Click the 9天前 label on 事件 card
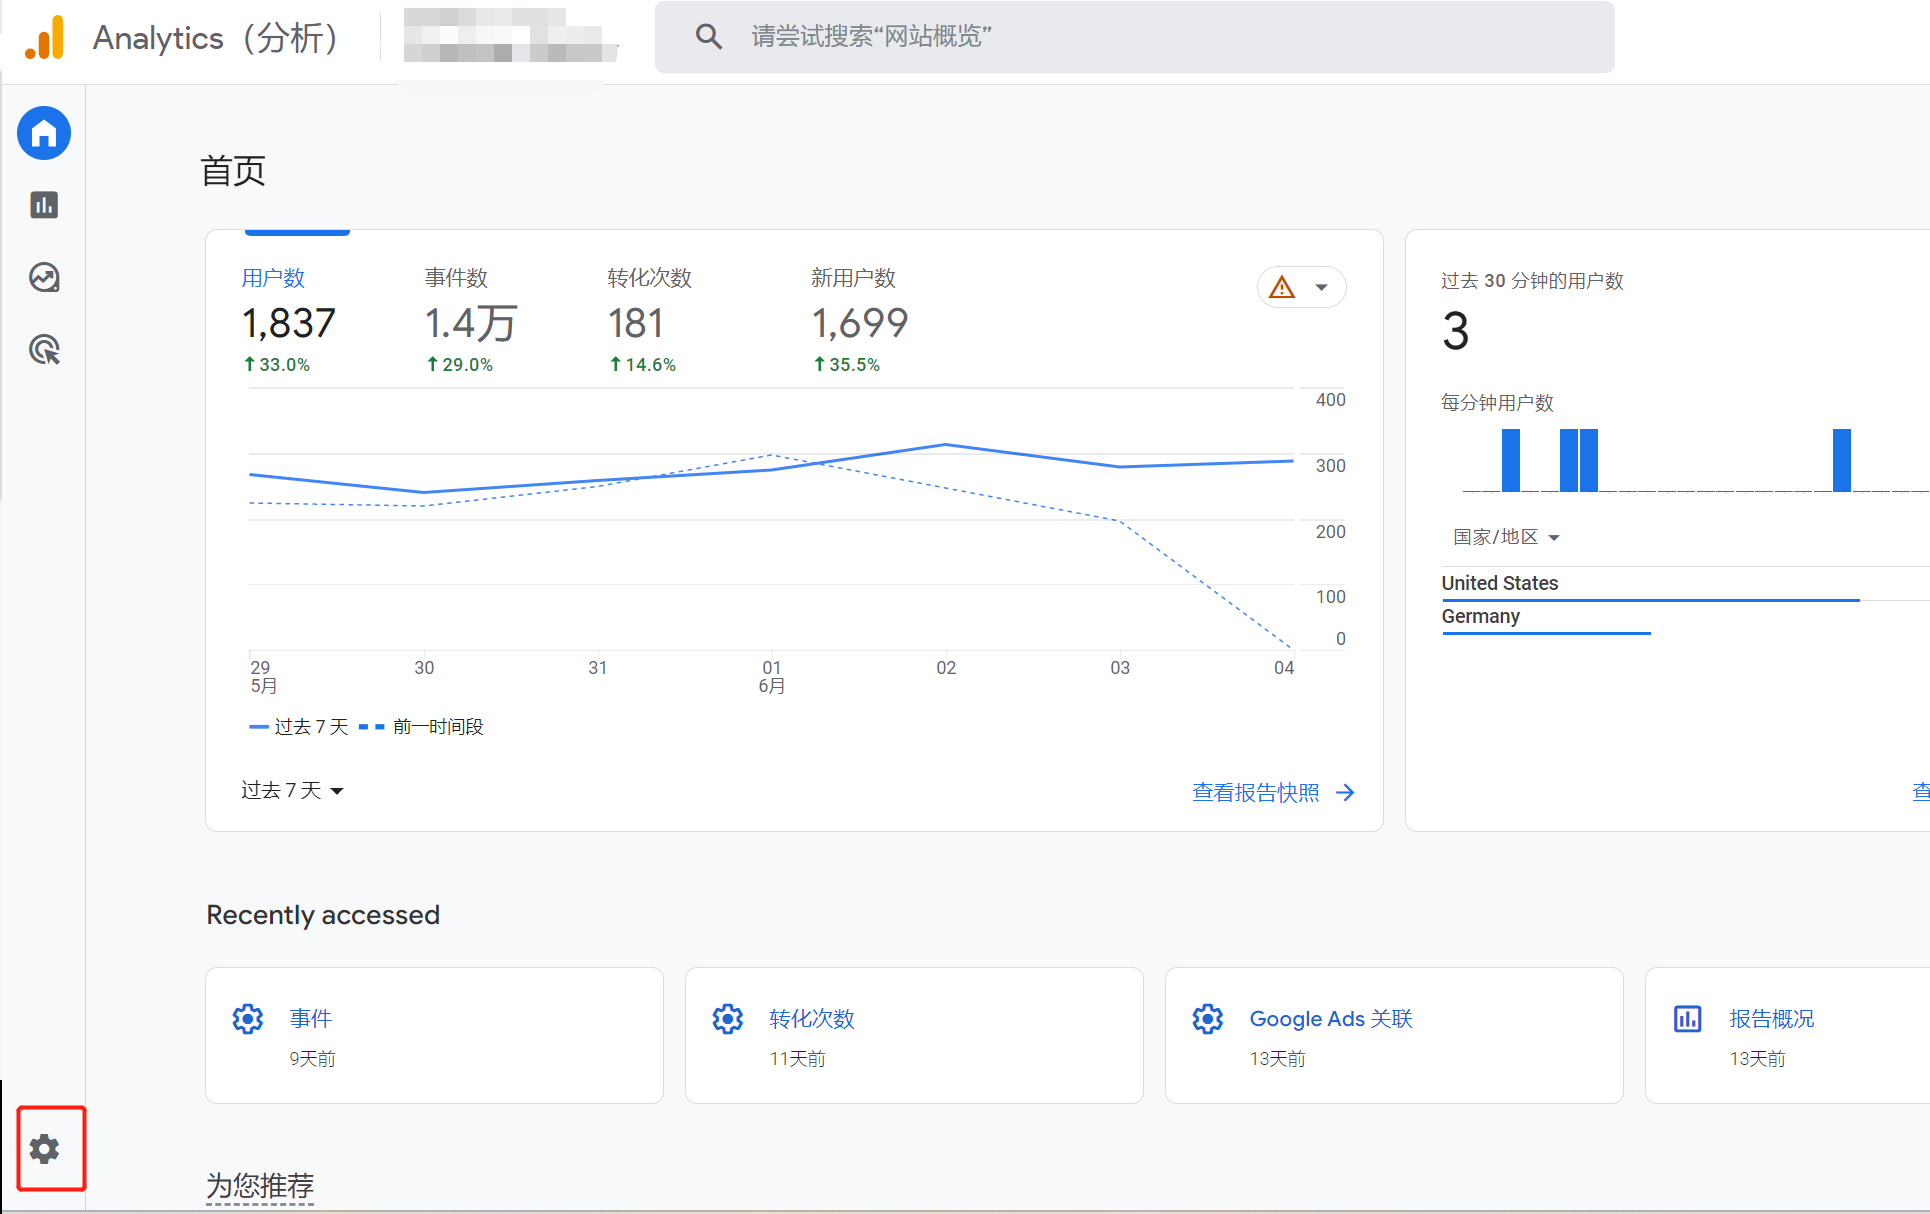 [312, 1058]
